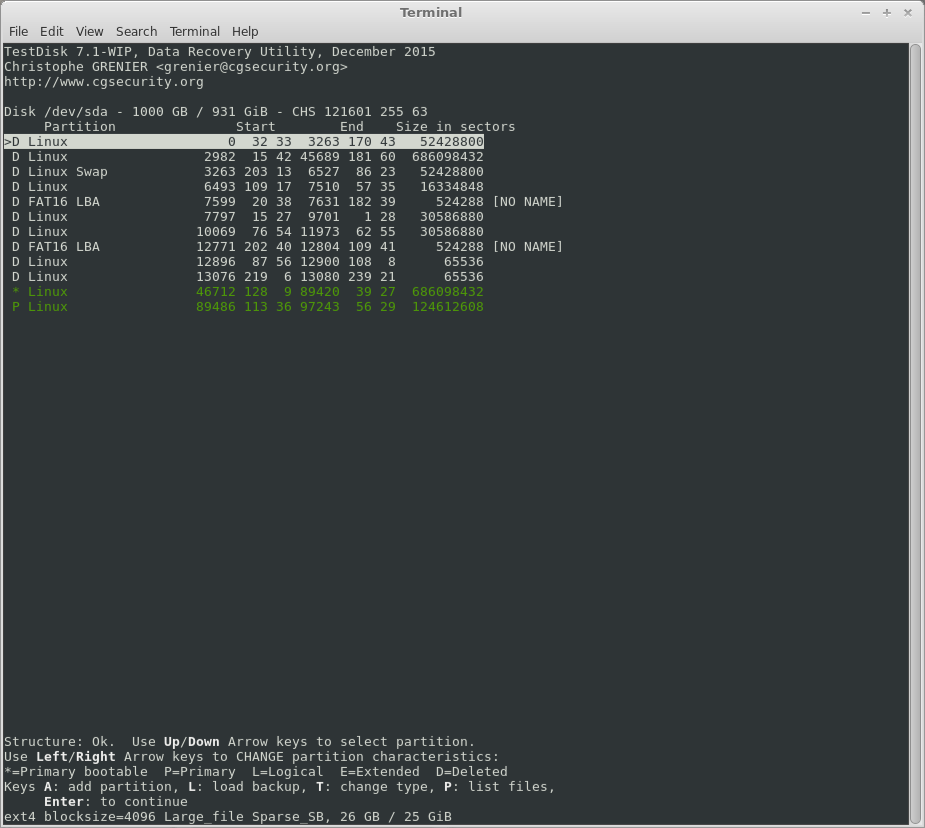The image size is (925, 828).
Task: Open the Help menu
Action: [x=245, y=31]
